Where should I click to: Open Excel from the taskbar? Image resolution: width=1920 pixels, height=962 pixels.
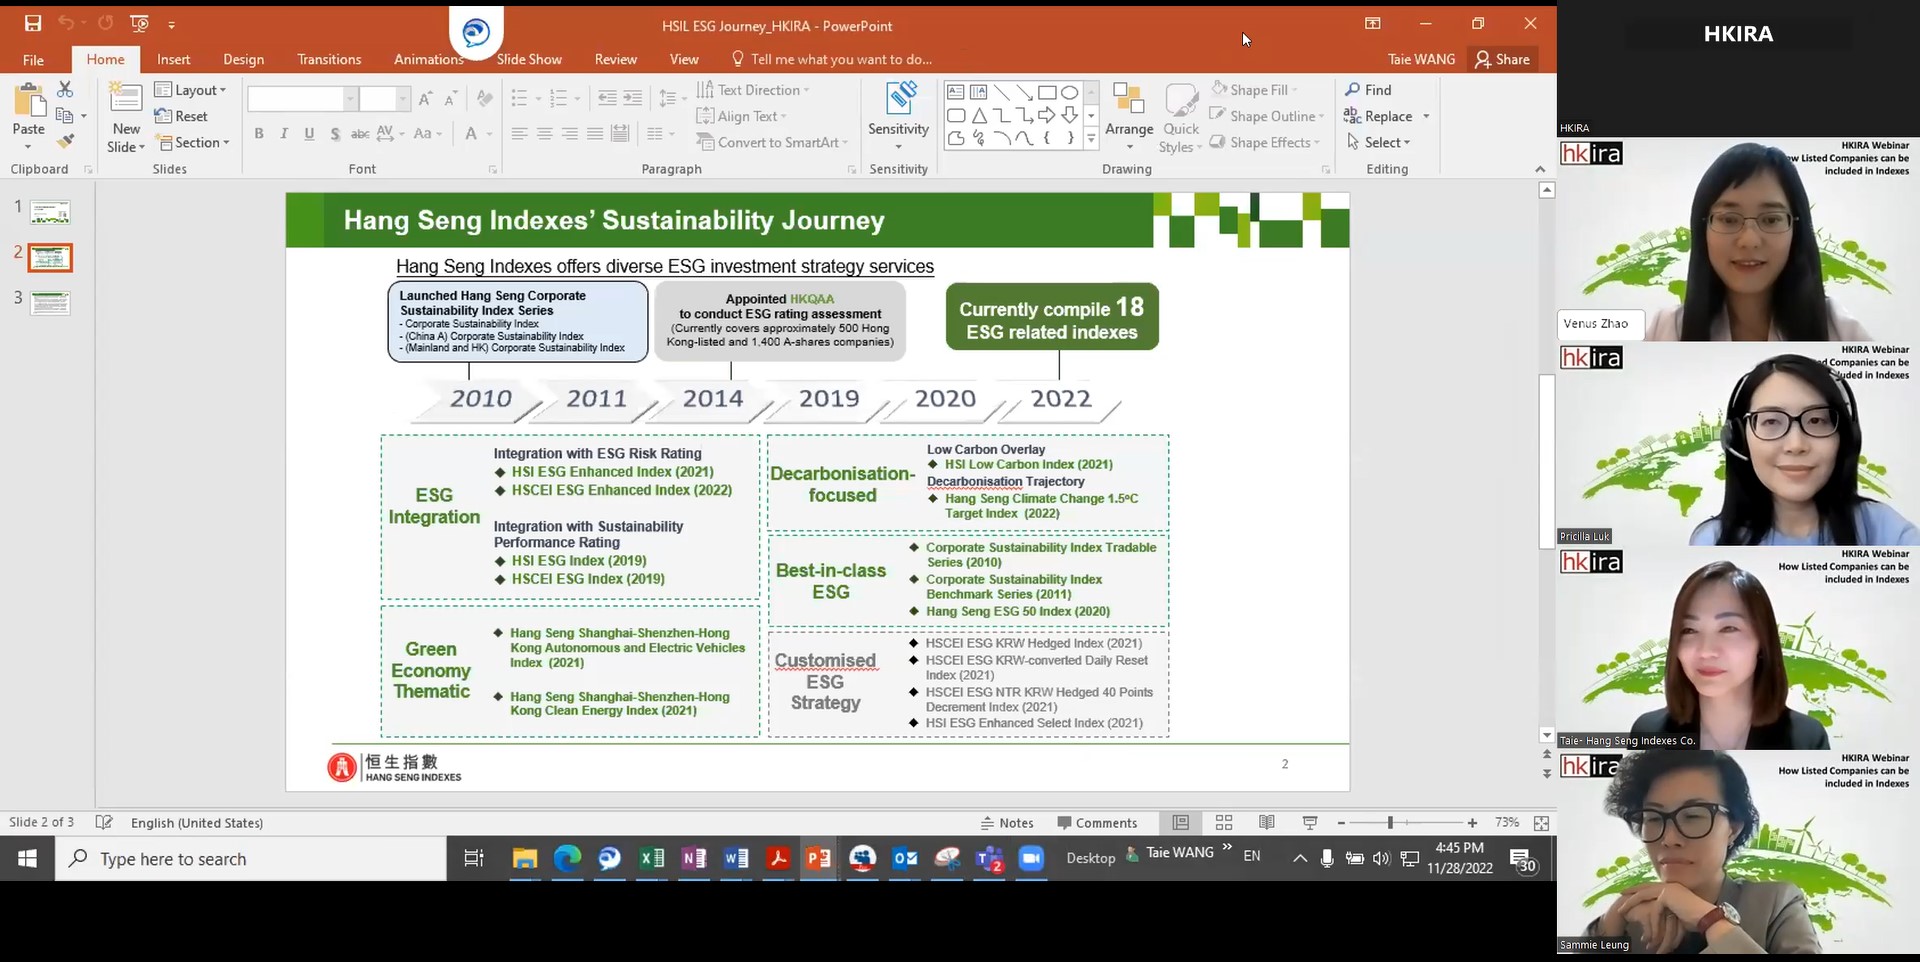(652, 858)
